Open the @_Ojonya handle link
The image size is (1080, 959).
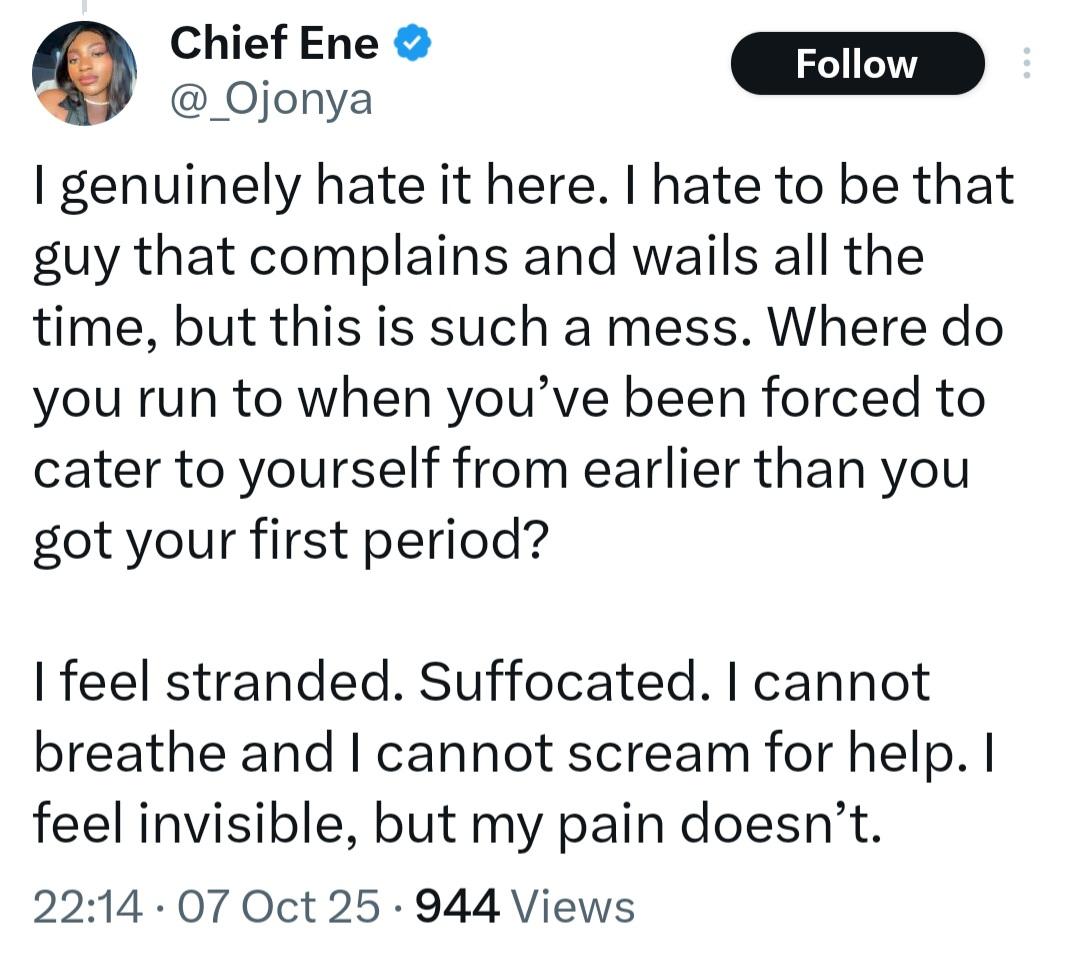(270, 100)
